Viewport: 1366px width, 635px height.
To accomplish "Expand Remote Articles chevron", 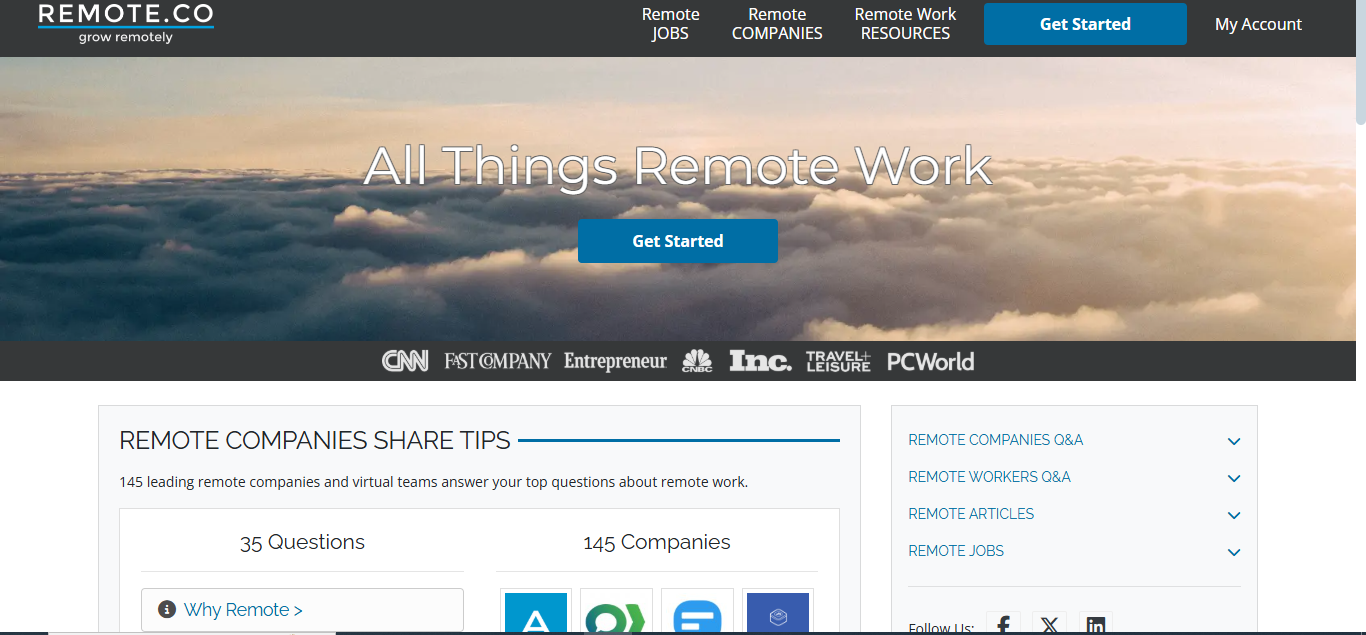I will pyautogui.click(x=1234, y=515).
